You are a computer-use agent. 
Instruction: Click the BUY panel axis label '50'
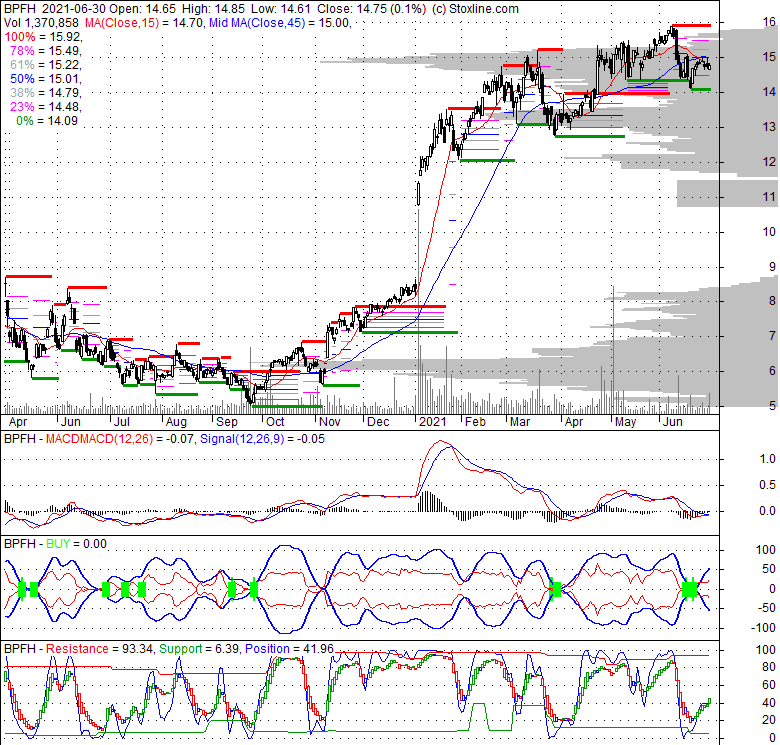[769, 569]
